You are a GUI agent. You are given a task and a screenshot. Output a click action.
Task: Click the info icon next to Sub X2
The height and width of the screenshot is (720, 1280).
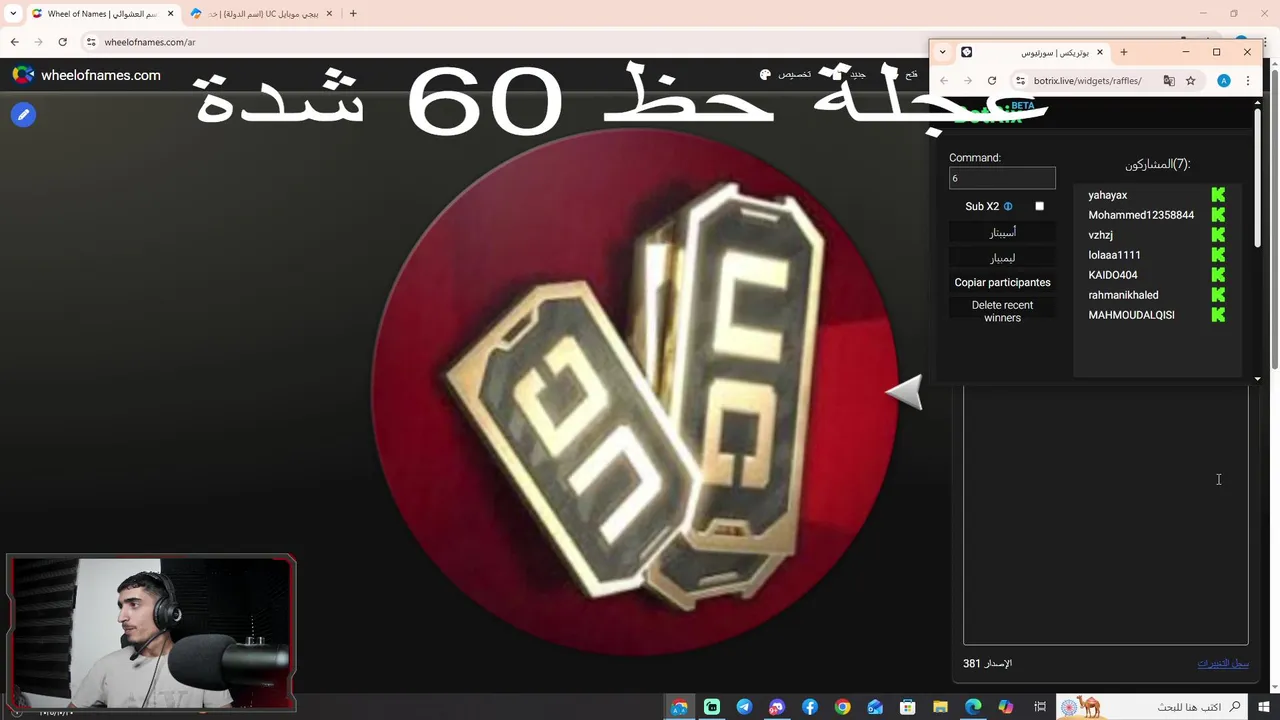[x=1008, y=206]
